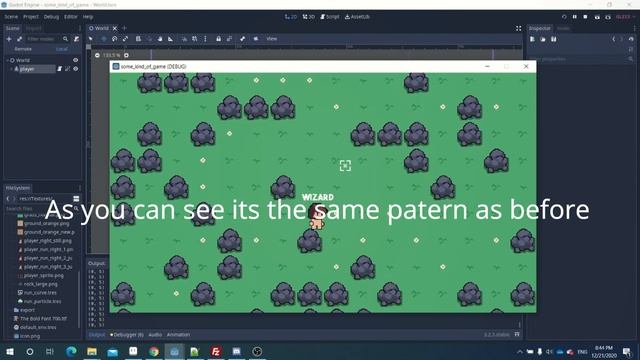
Task: Switch to 2D workspace
Action: pos(291,17)
